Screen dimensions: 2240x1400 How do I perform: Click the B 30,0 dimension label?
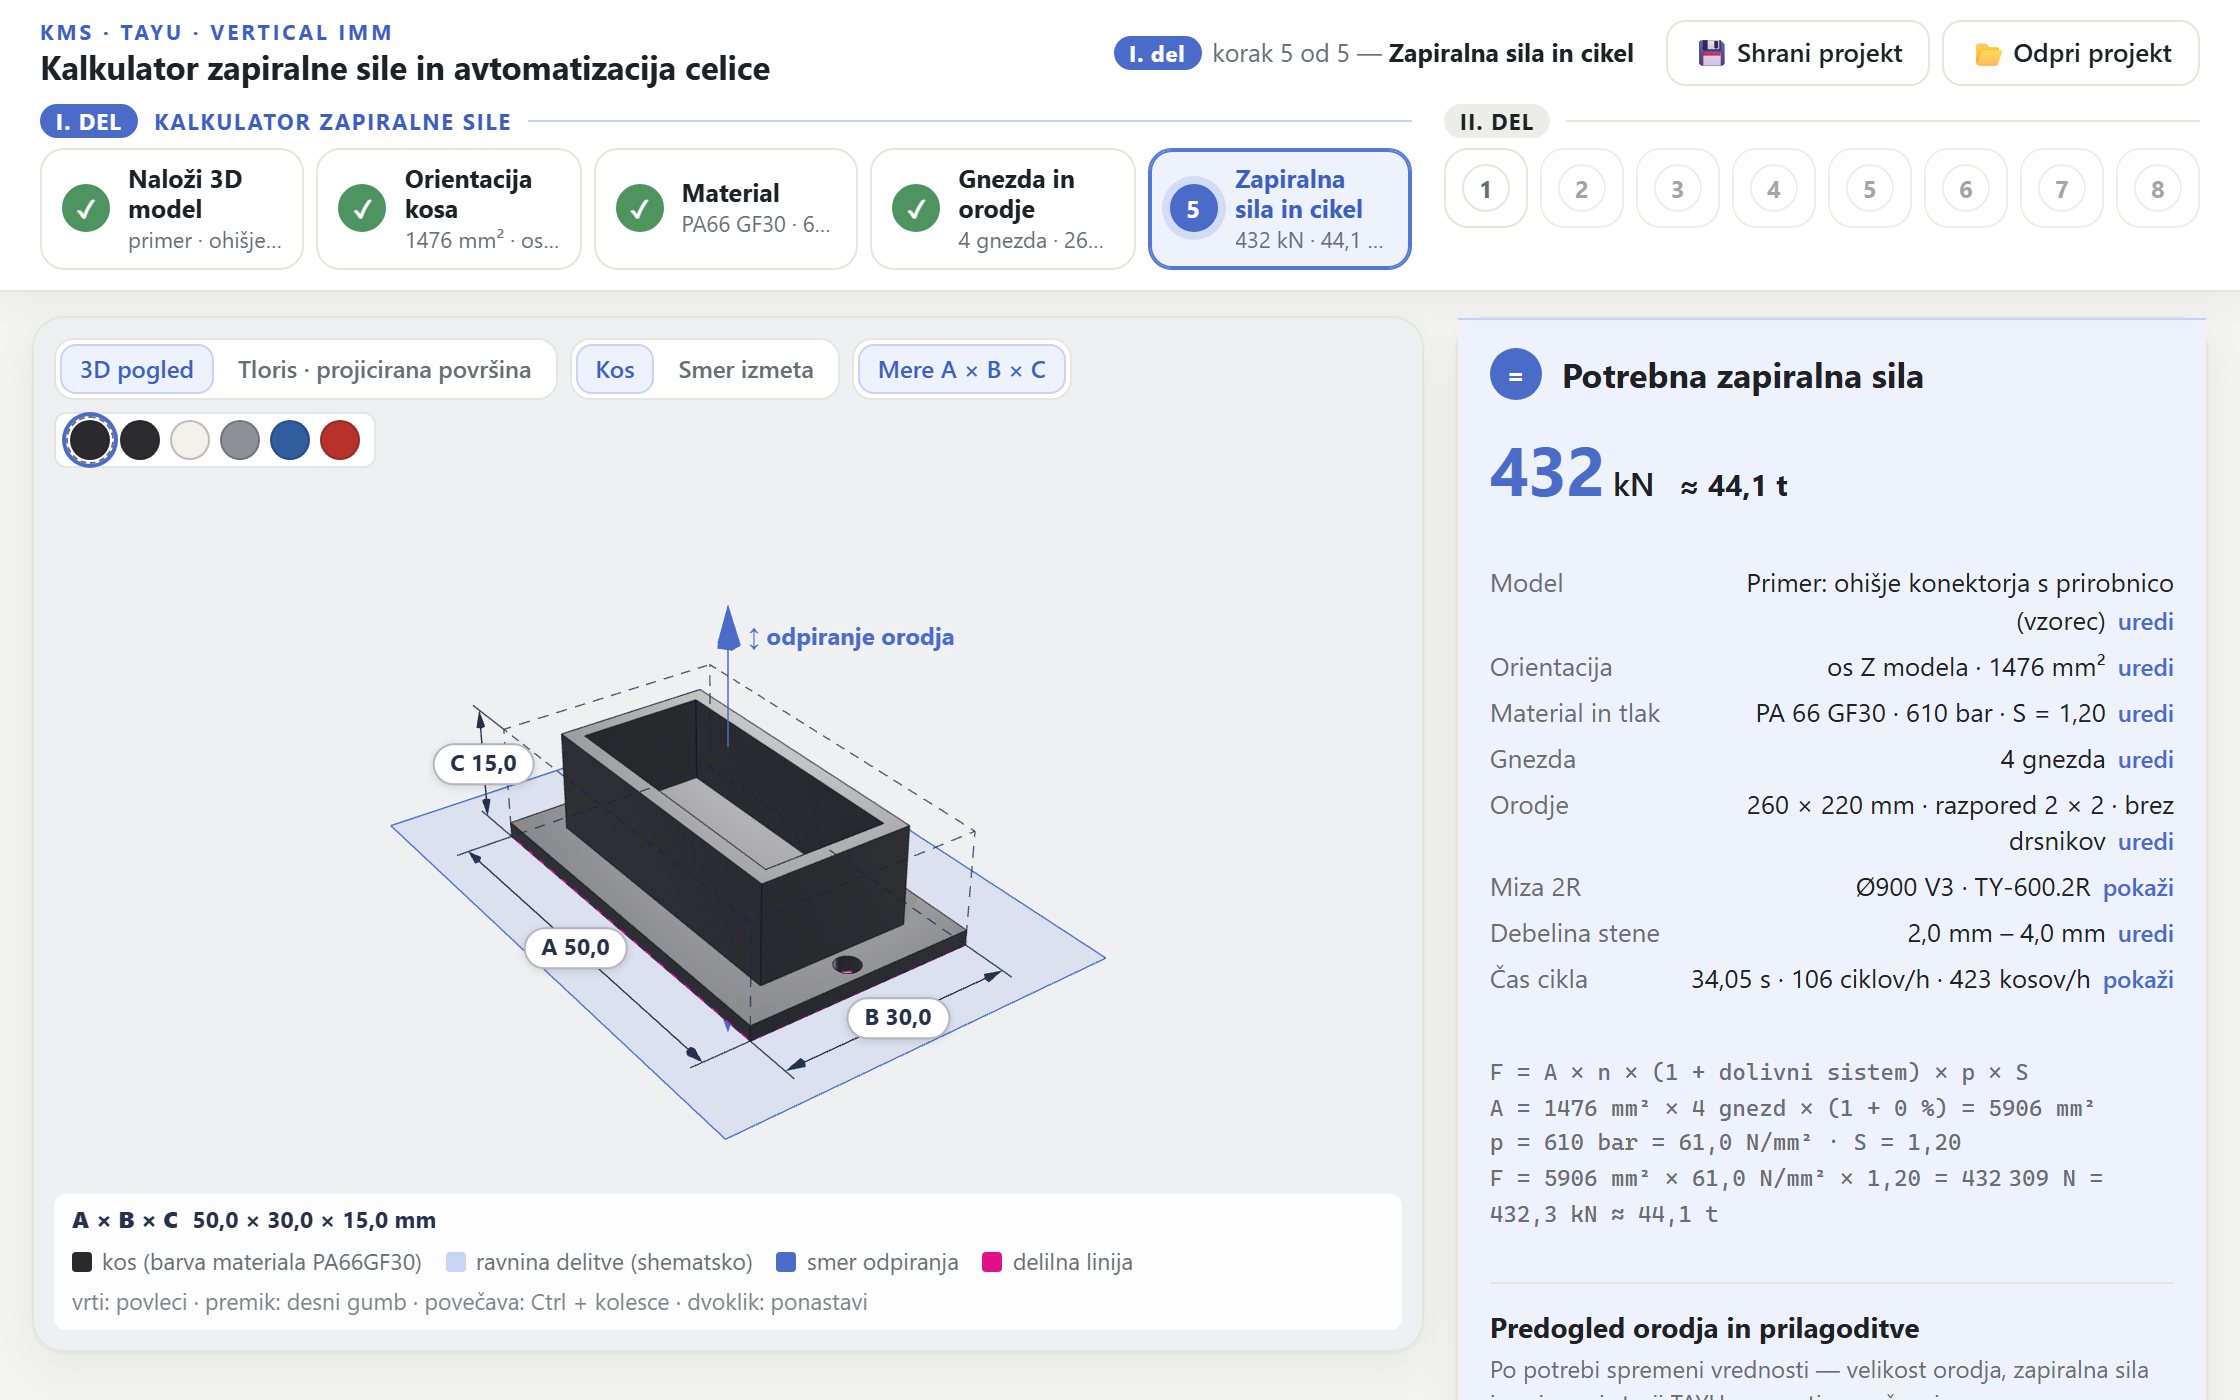(898, 1018)
